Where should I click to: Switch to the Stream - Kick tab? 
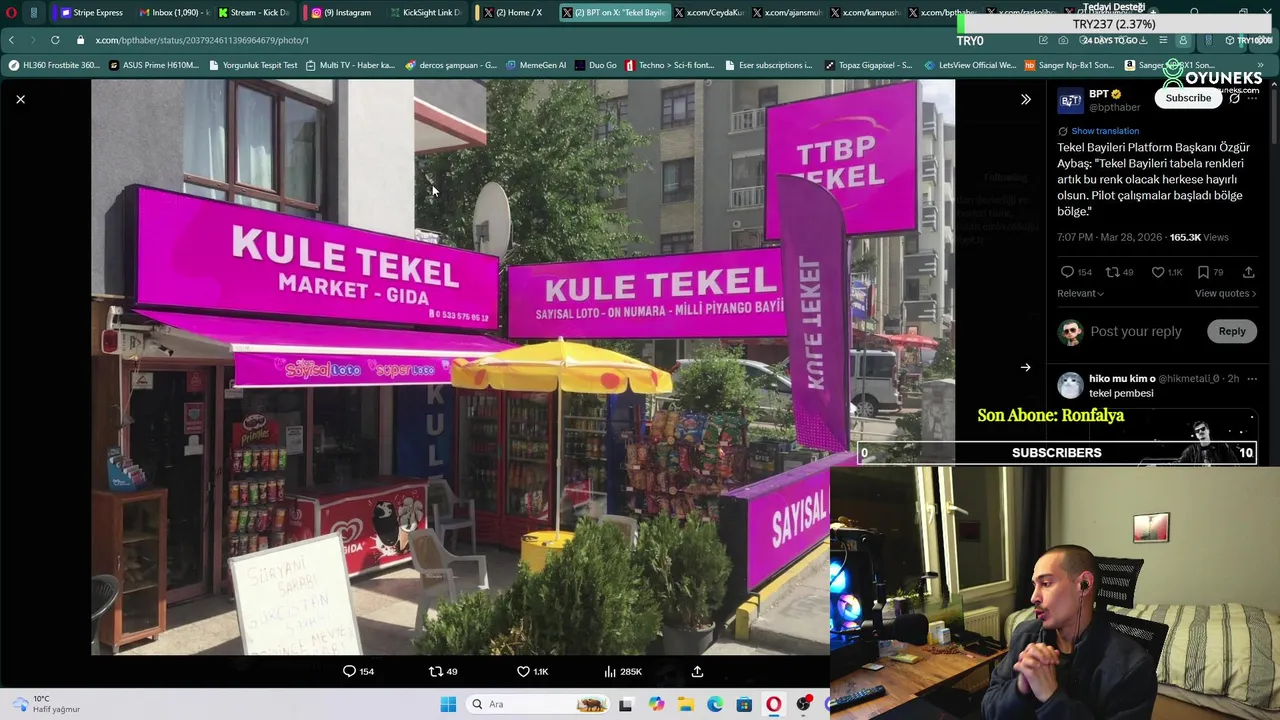point(251,12)
